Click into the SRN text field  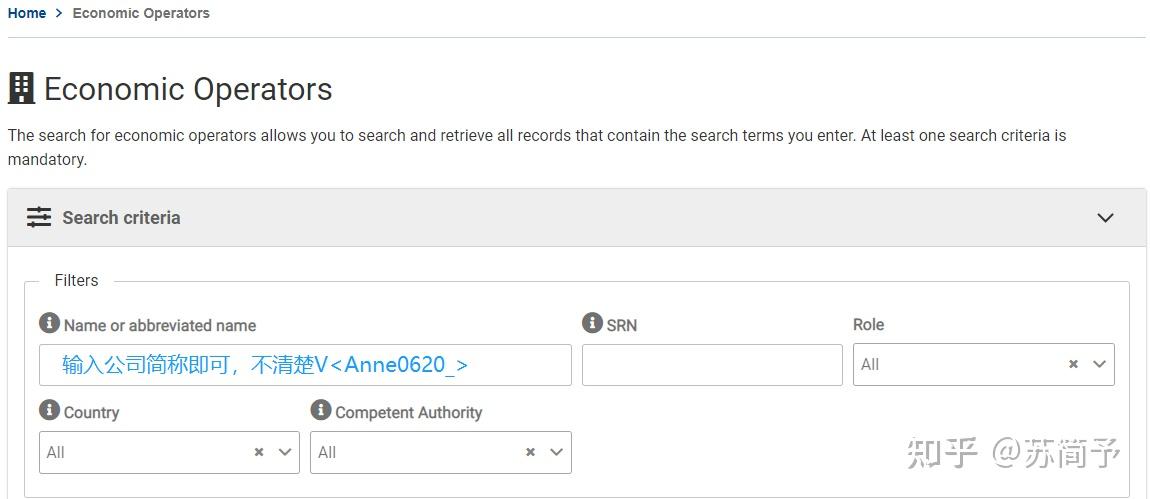(x=712, y=365)
